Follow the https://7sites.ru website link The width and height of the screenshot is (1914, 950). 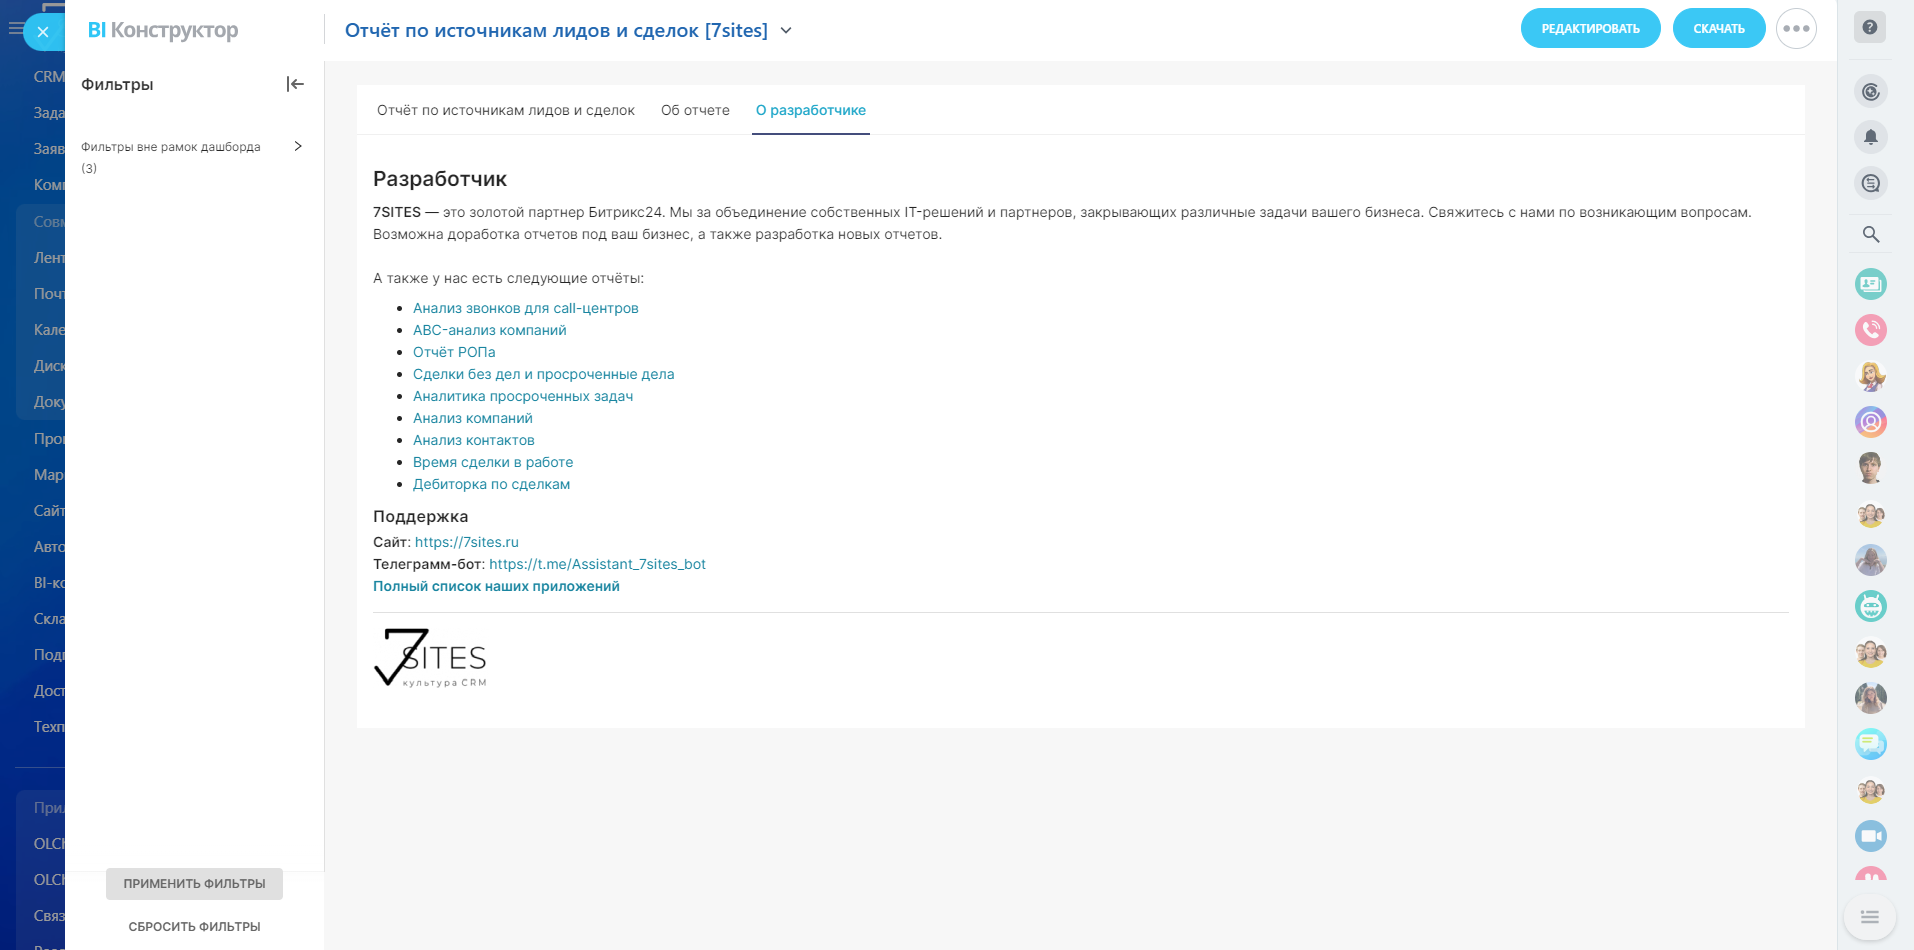466,542
